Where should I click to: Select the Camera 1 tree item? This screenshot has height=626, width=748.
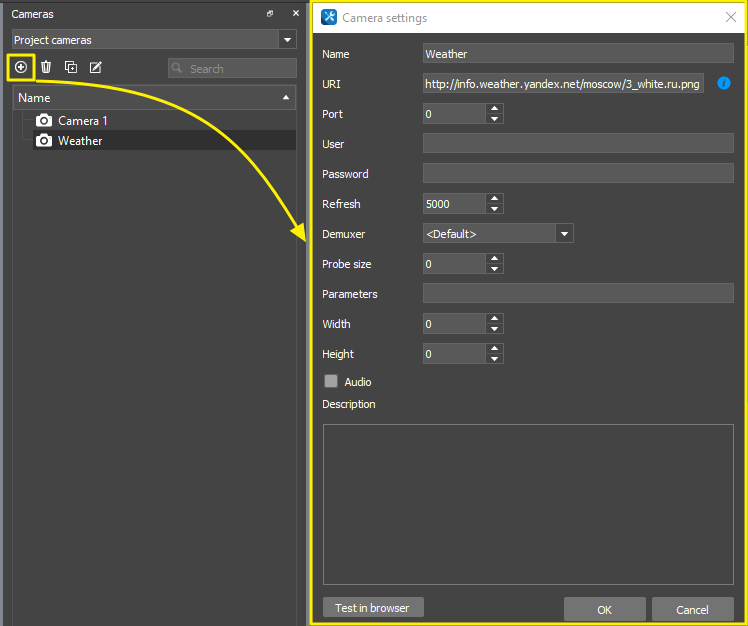tap(82, 121)
